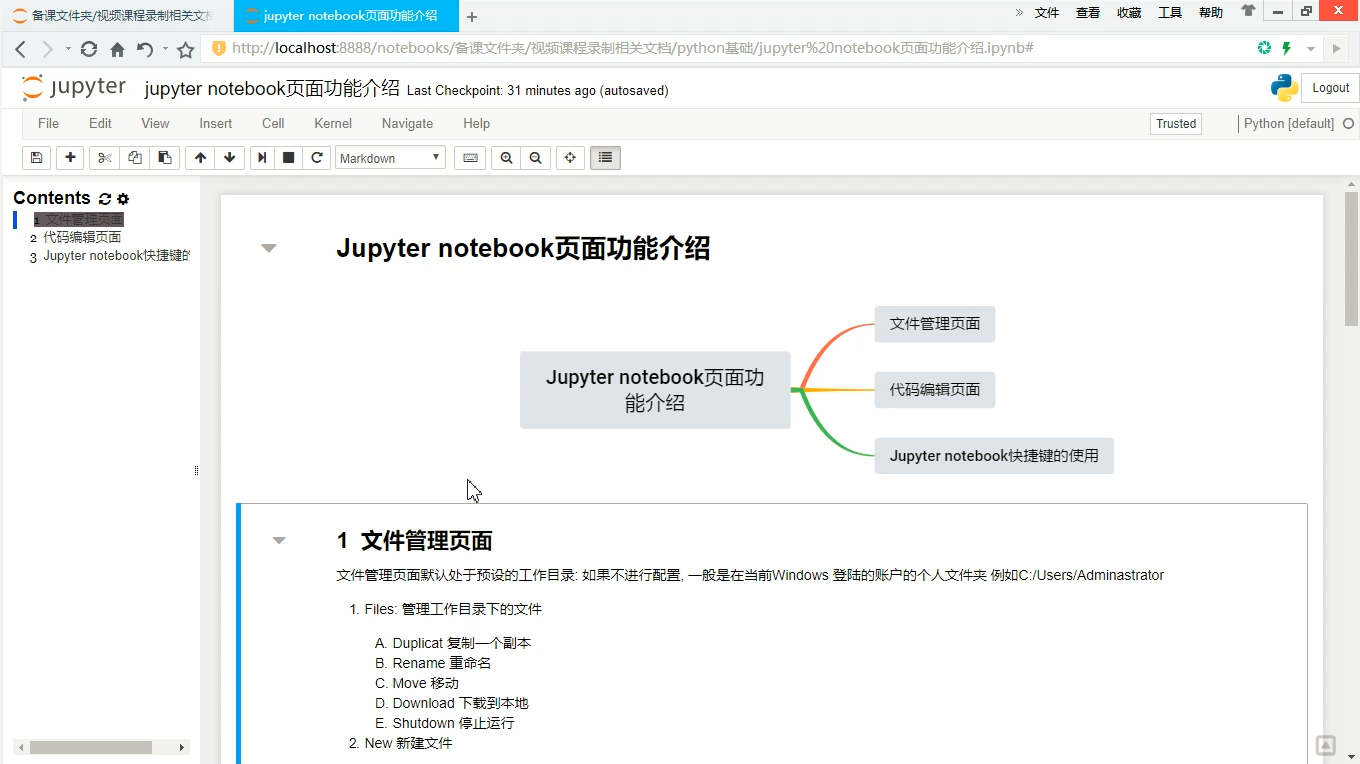Viewport: 1360px width, 764px height.
Task: Expand hidden browser menu chevrons
Action: (1019, 12)
